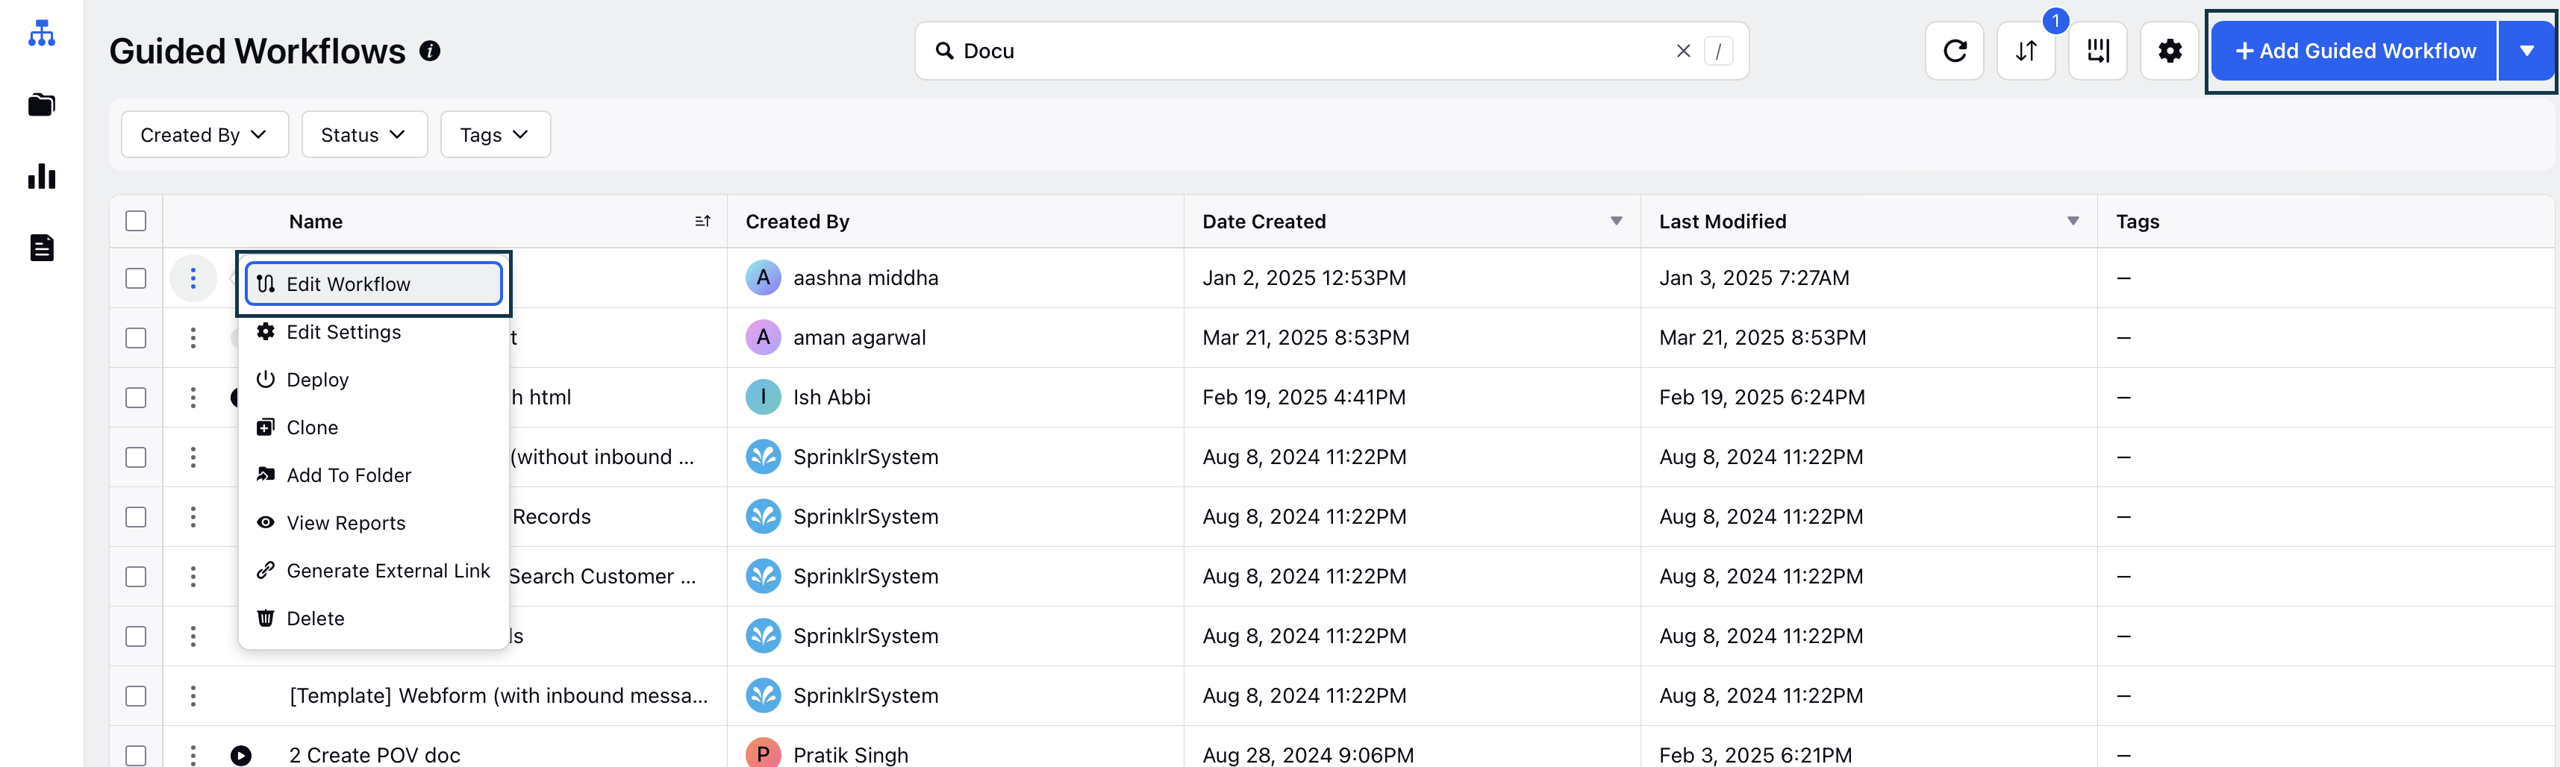Open the Last Modified column dropdown arrow
Image resolution: width=2560 pixels, height=767 pixels.
[2073, 221]
